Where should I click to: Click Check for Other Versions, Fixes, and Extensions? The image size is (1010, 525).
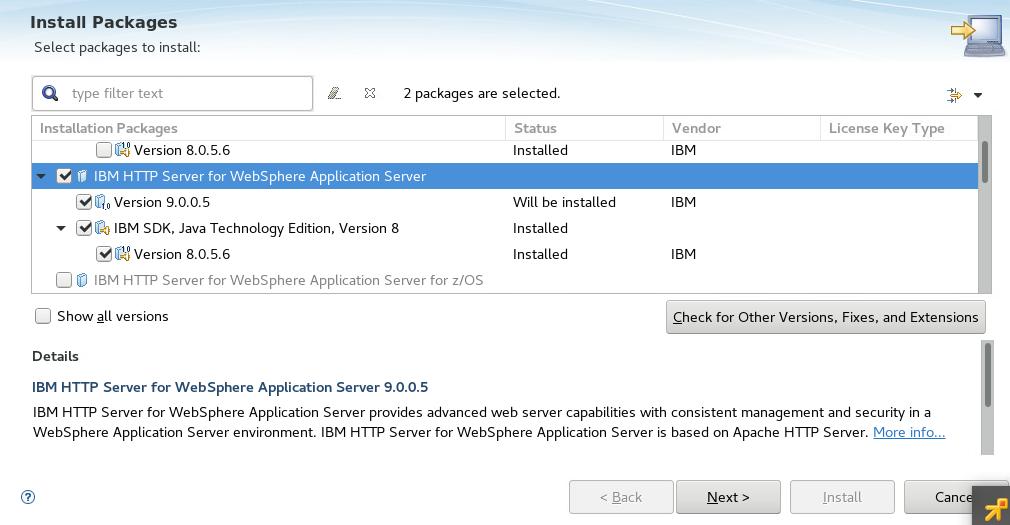click(826, 317)
